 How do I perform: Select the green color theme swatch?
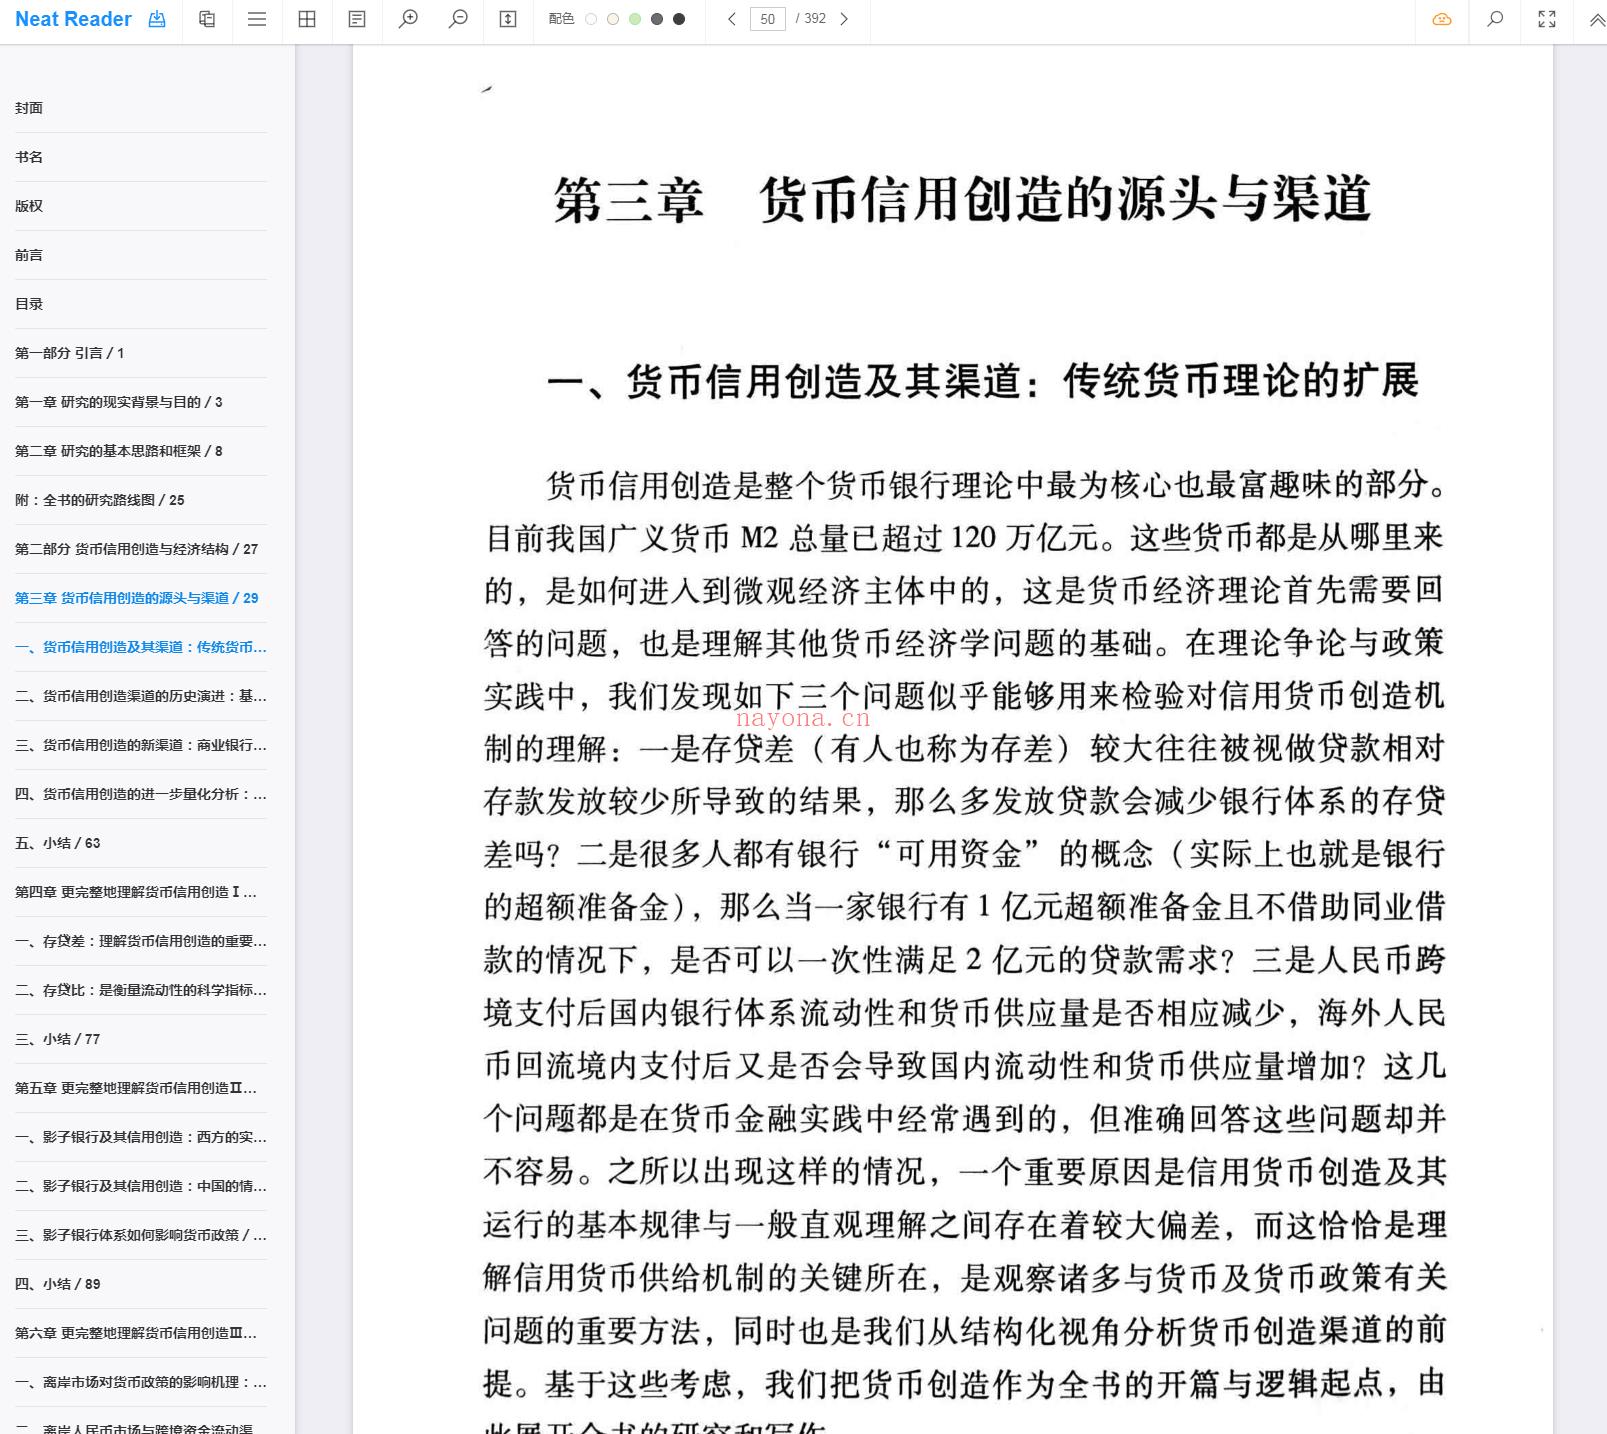point(635,19)
